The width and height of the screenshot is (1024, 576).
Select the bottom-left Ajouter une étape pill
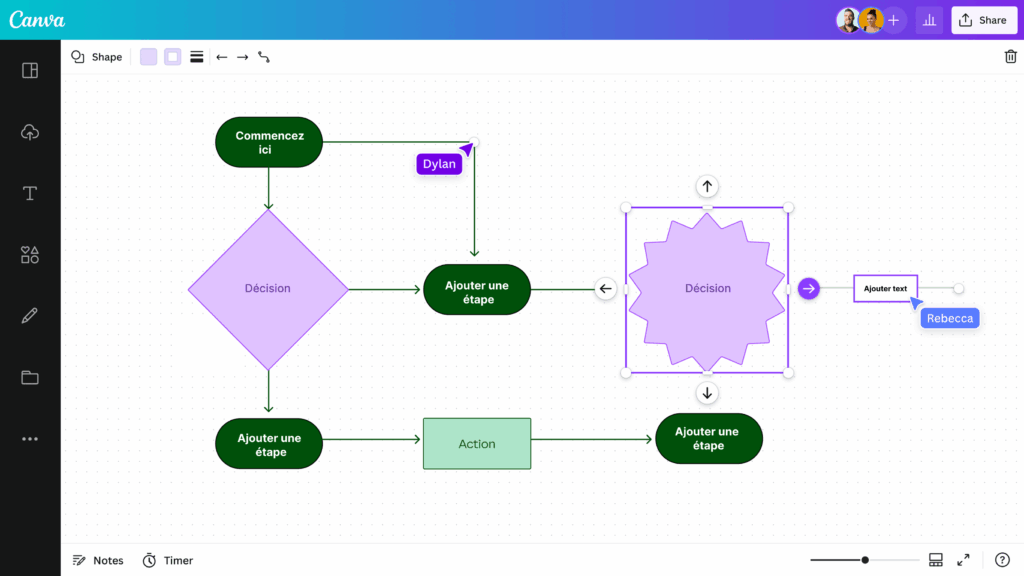coord(269,443)
